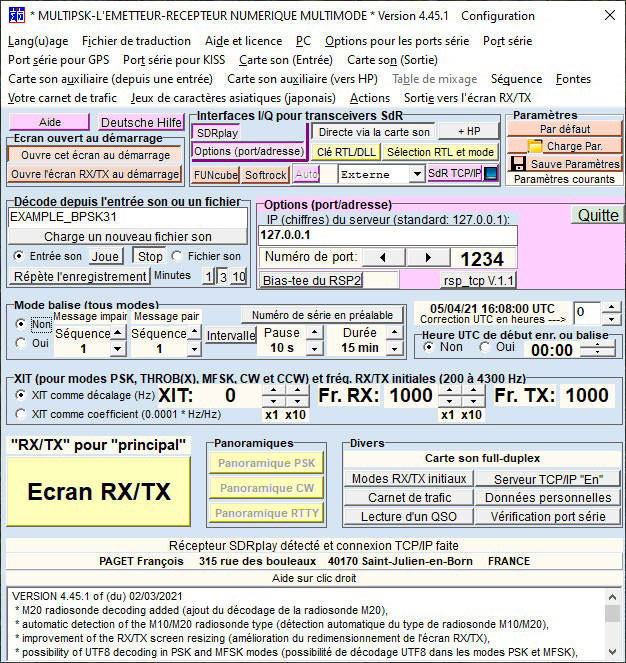
Task: Increase XIT by x1 step
Action: (274, 390)
